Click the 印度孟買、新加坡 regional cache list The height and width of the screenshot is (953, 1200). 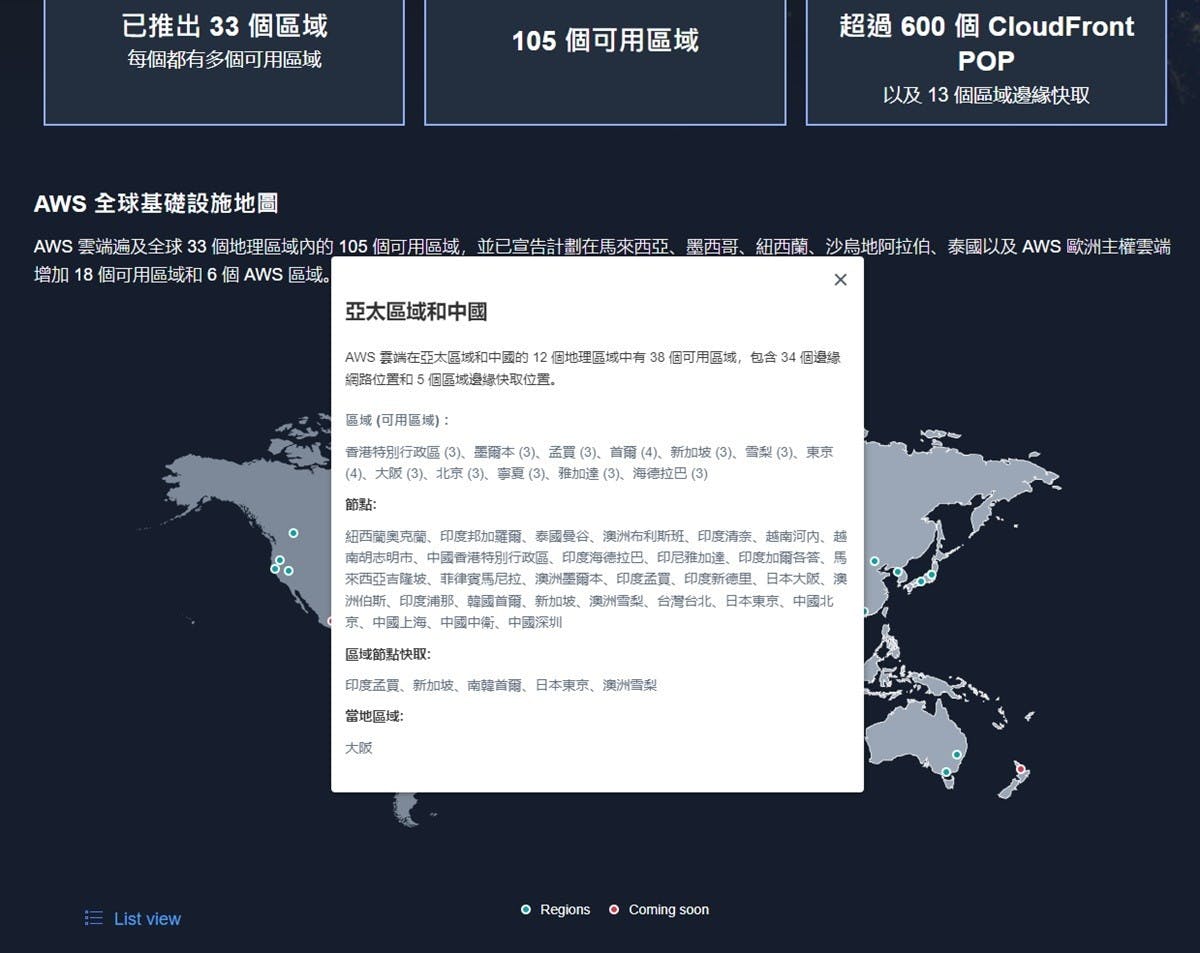tap(501, 685)
